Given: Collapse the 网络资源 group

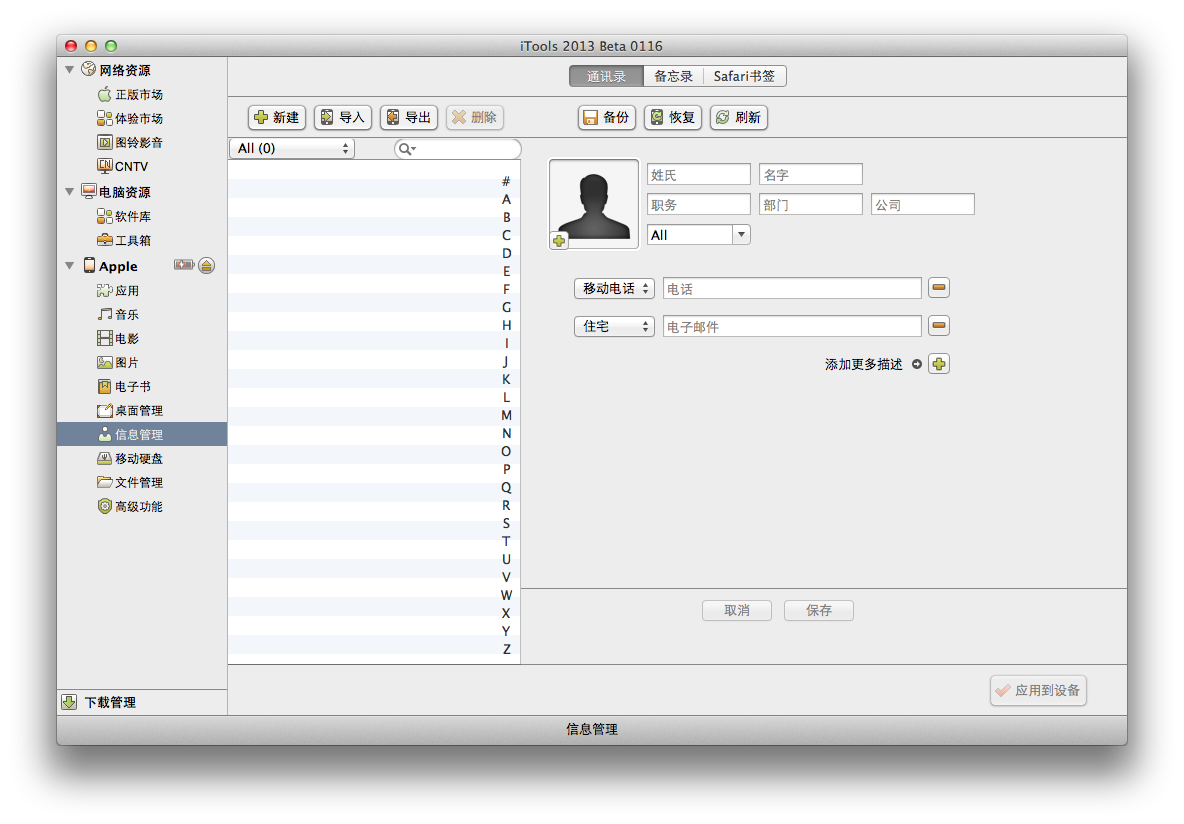Looking at the screenshot, I should [69, 69].
